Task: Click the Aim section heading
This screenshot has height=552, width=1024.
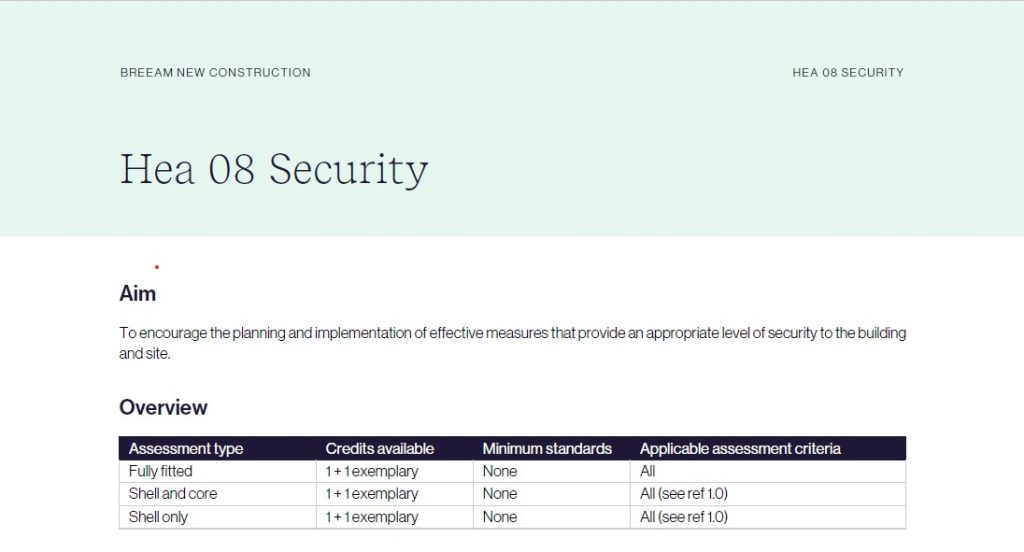Action: click(x=137, y=293)
